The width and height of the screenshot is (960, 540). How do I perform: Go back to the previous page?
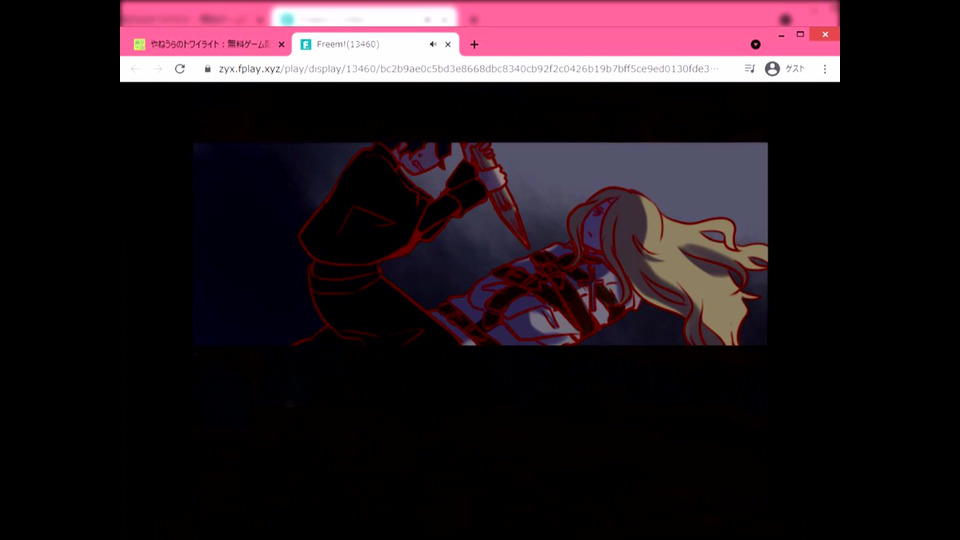tap(135, 69)
